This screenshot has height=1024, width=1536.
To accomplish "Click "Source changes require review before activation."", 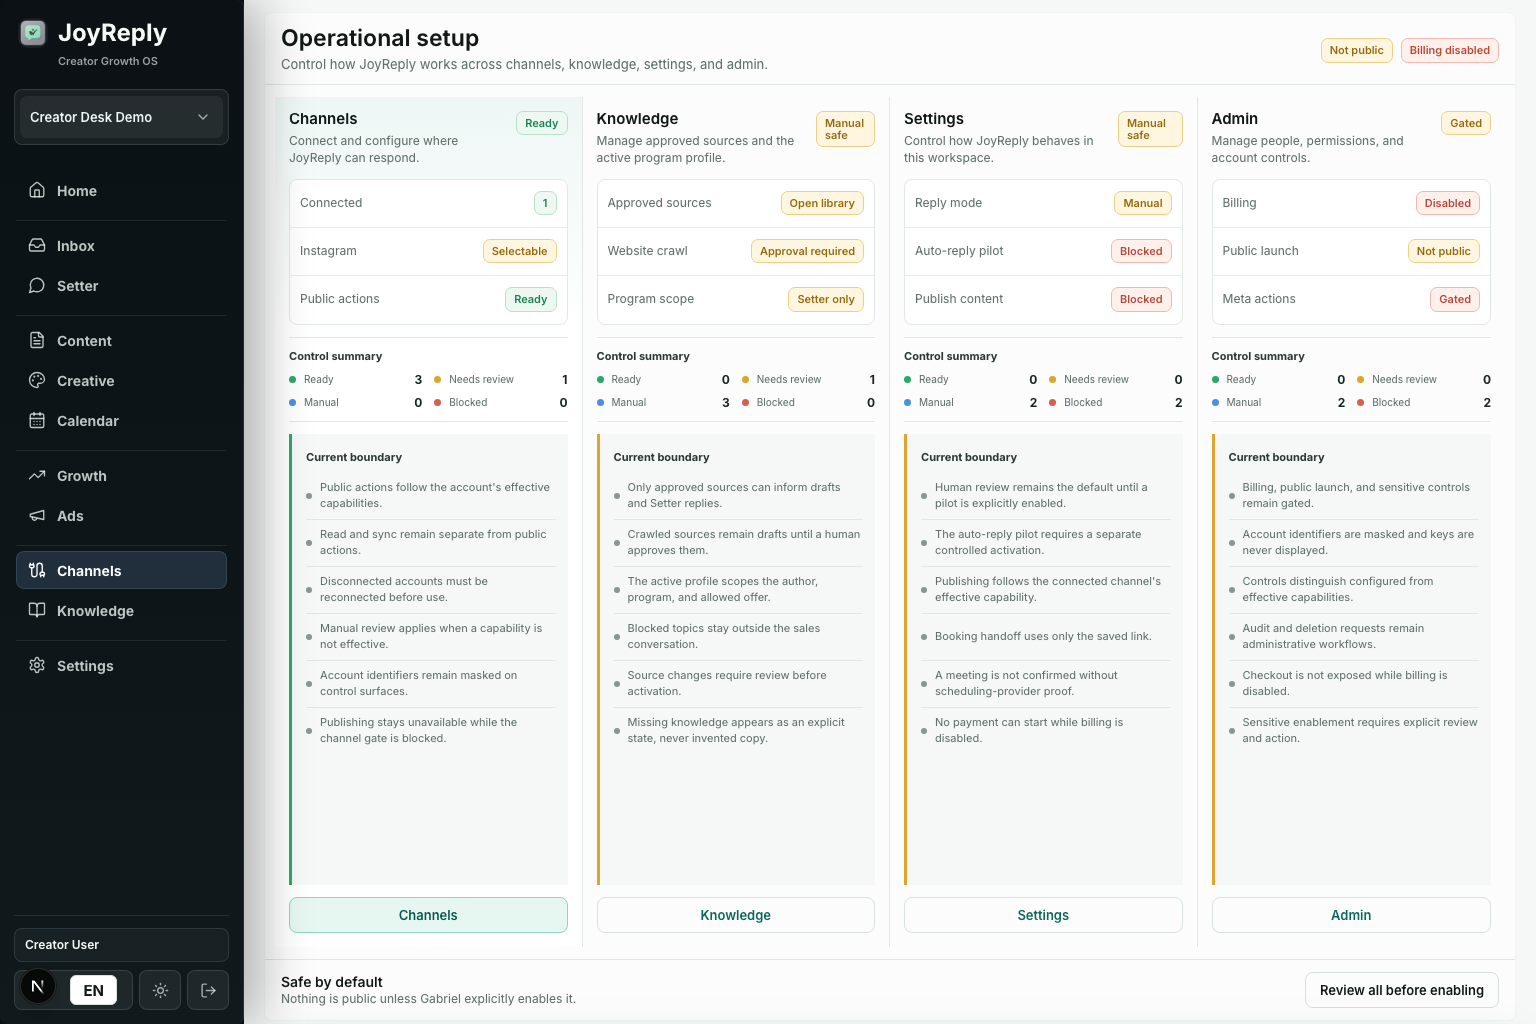I will (x=727, y=683).
